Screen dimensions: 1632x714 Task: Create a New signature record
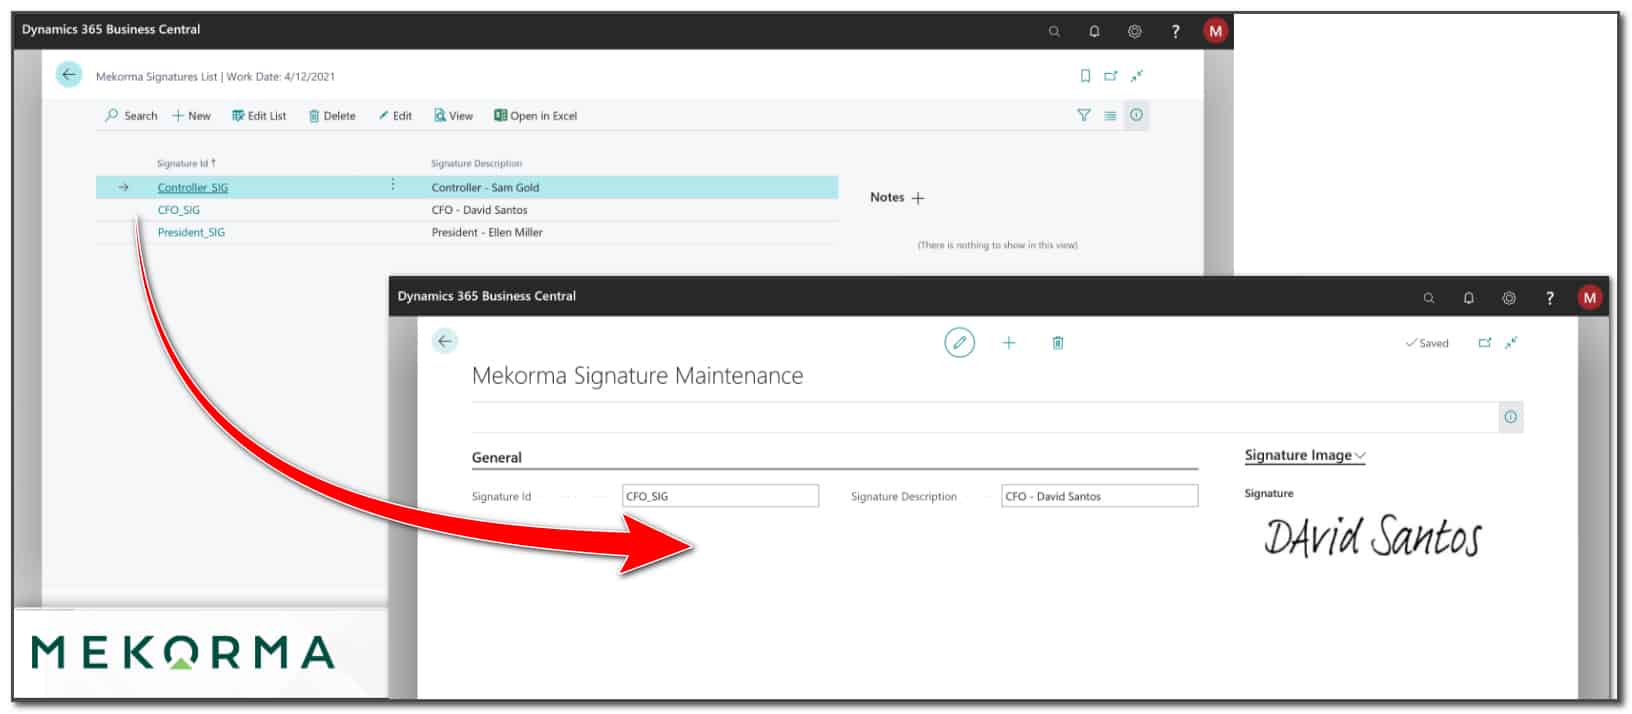click(191, 116)
